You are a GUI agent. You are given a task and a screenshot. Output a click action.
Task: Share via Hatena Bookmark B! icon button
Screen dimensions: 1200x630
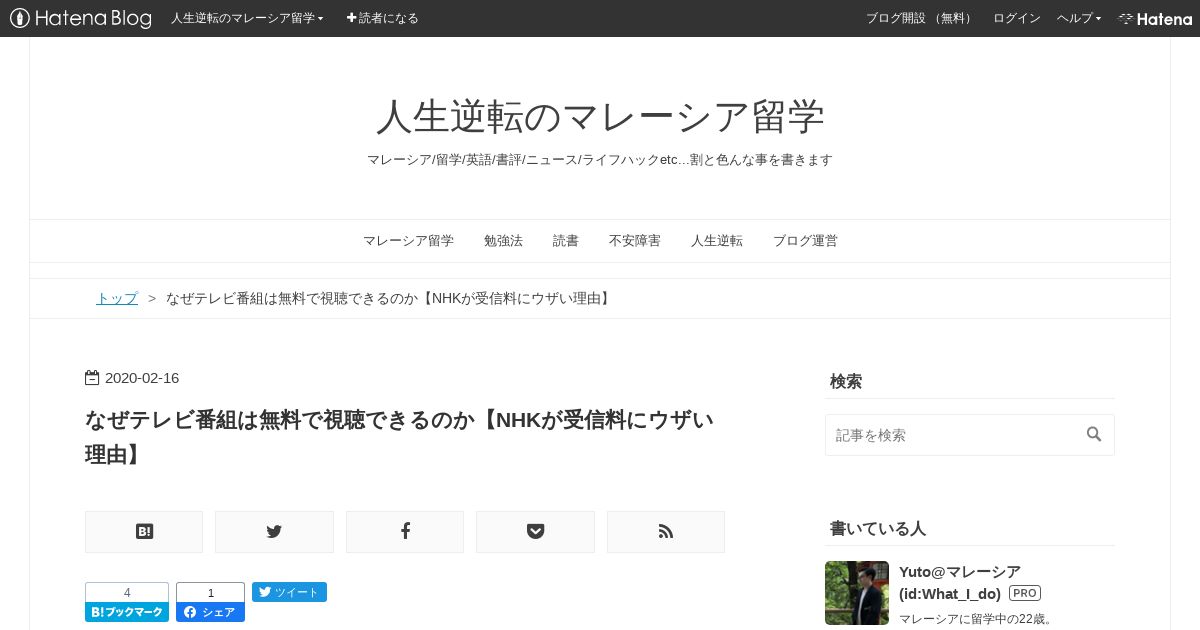pyautogui.click(x=144, y=532)
